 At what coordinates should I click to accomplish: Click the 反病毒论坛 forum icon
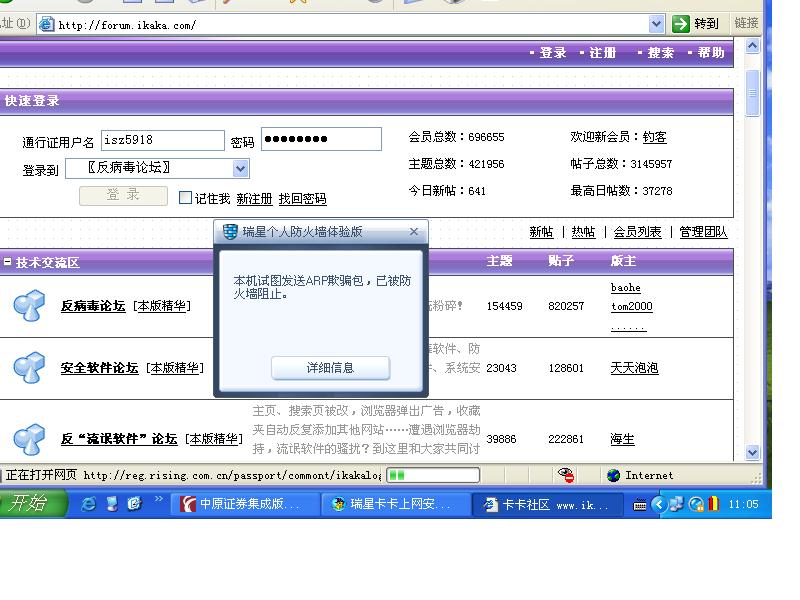click(x=29, y=305)
